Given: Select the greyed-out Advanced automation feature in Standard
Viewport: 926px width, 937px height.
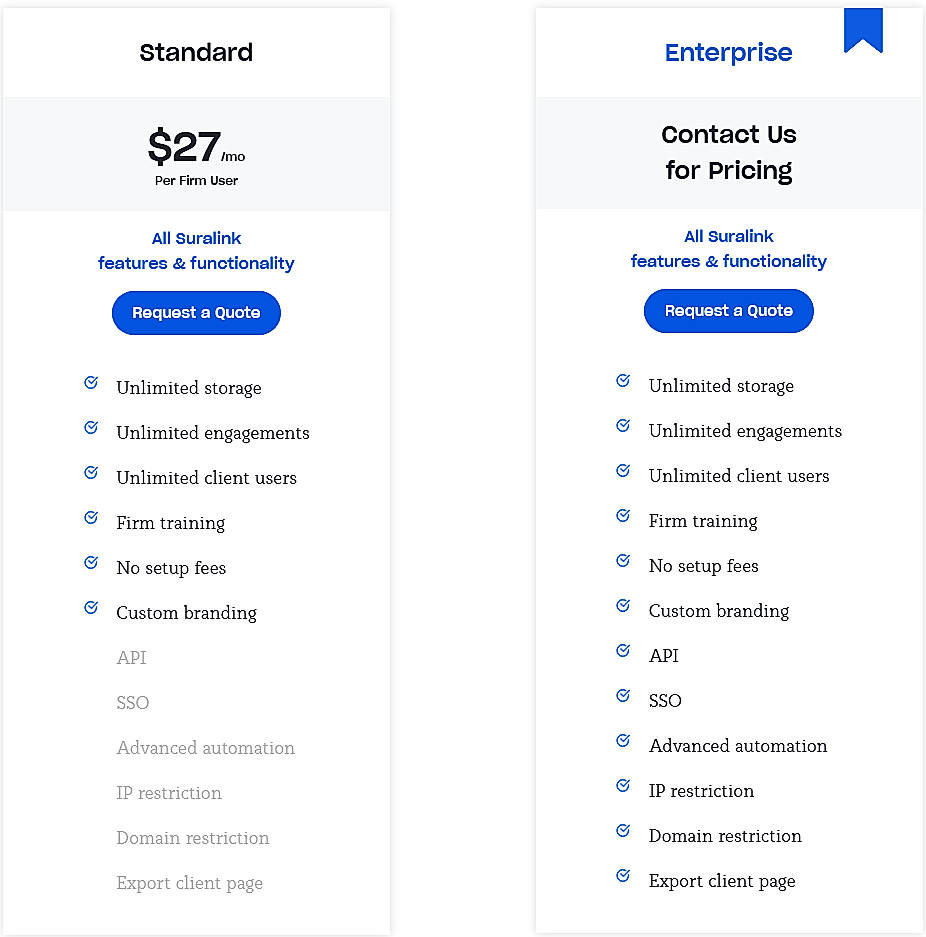Looking at the screenshot, I should pyautogui.click(x=205, y=748).
